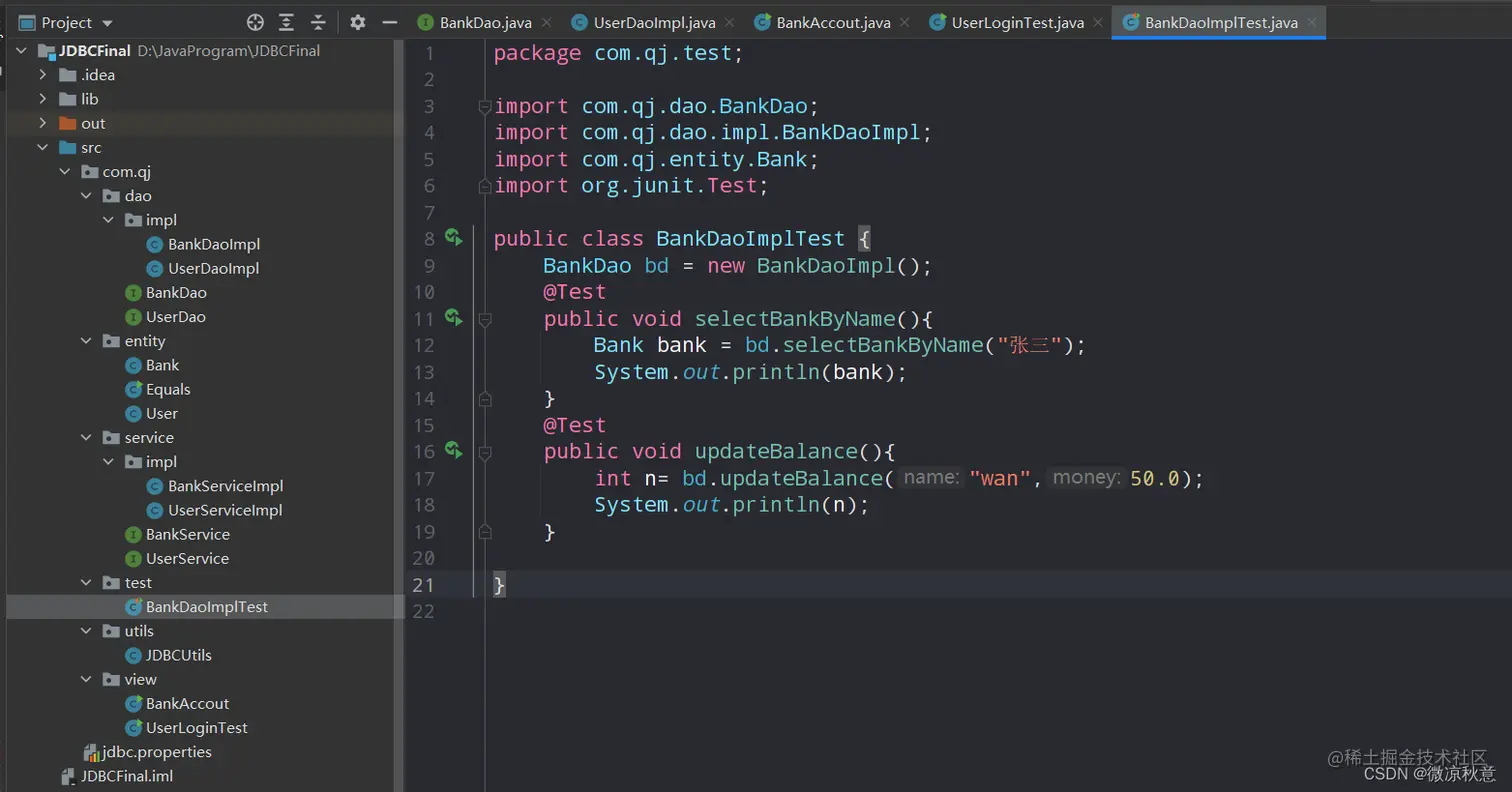Collapse the com.qj package
Viewport: 1512px width, 792px height.
click(64, 171)
